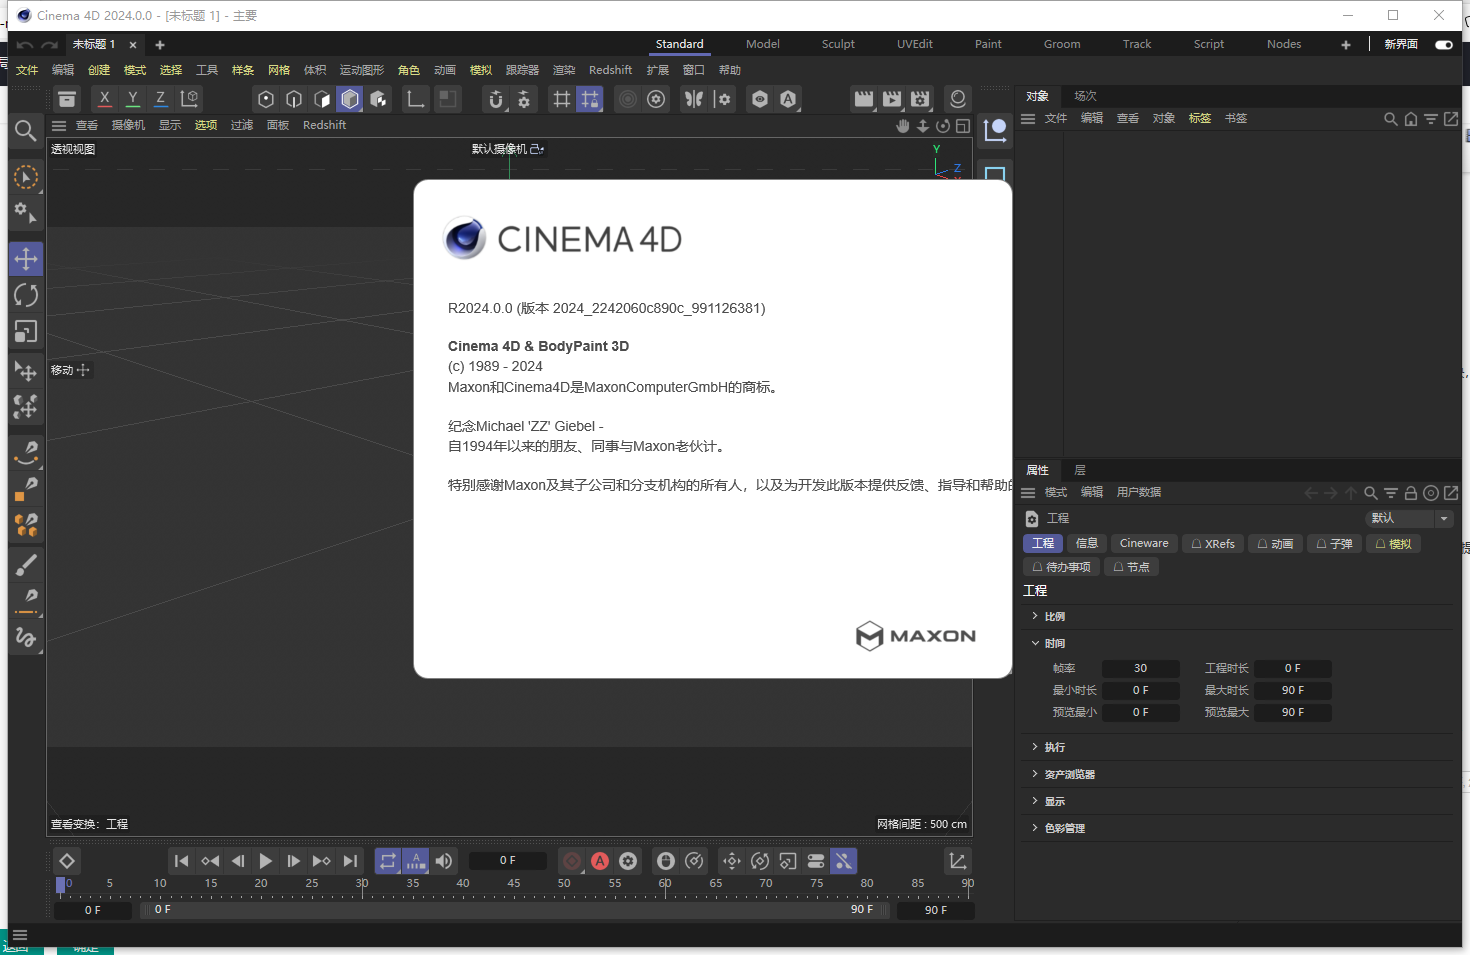The image size is (1470, 955).
Task: Mute audio playback in the animation toolbar
Action: [443, 860]
